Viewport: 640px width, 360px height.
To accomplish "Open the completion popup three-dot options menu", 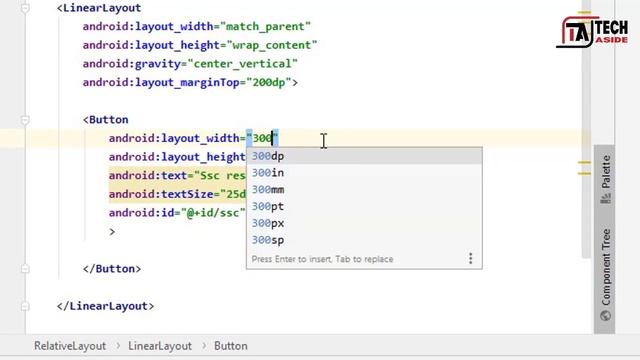I will 471,258.
